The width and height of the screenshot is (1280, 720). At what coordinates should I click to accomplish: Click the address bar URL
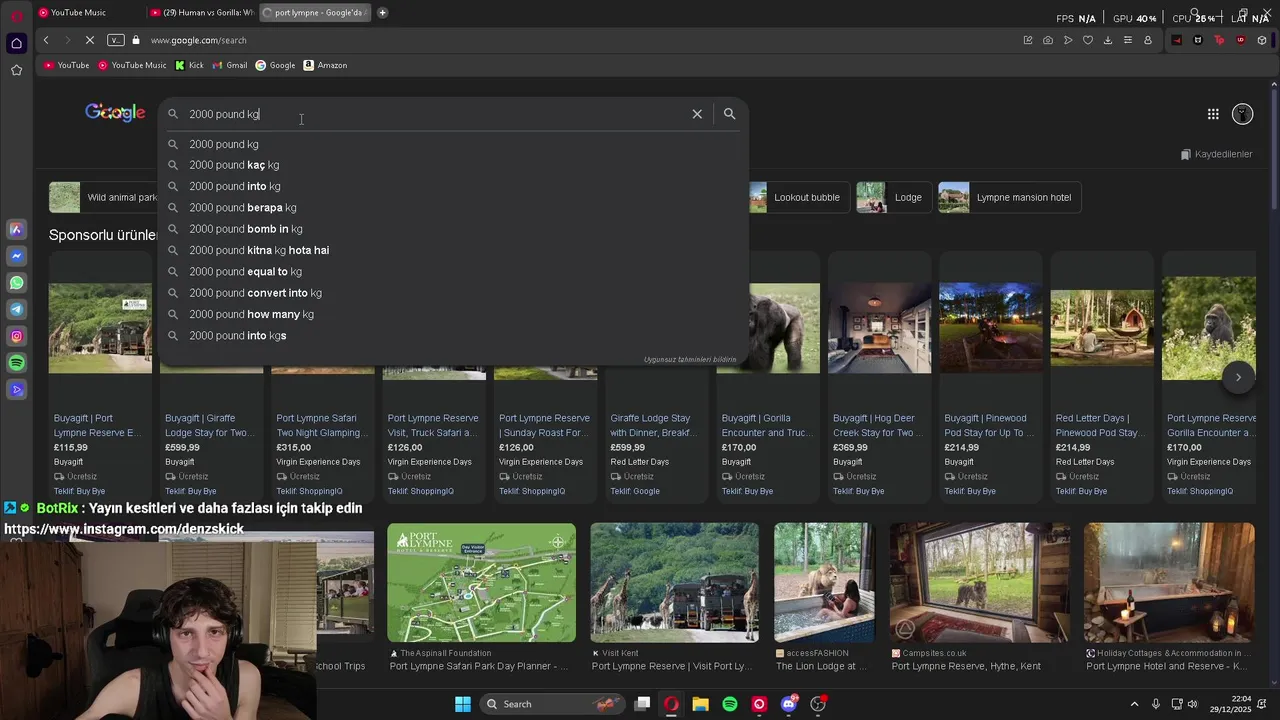click(x=198, y=40)
